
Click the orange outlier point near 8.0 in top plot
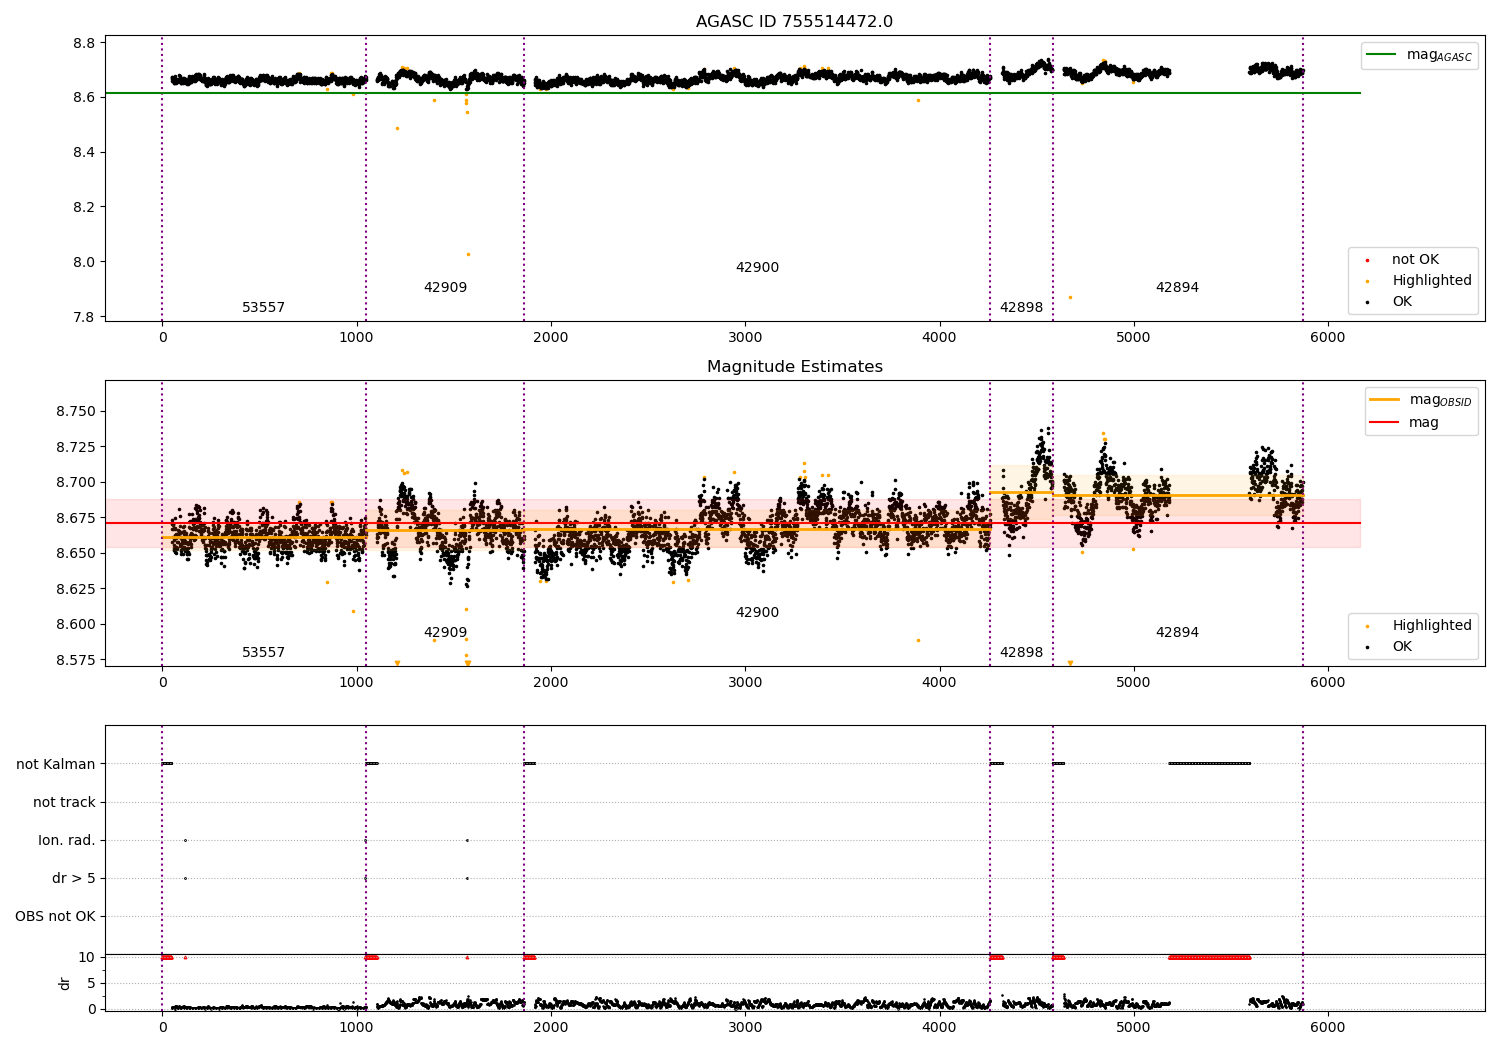point(468,254)
